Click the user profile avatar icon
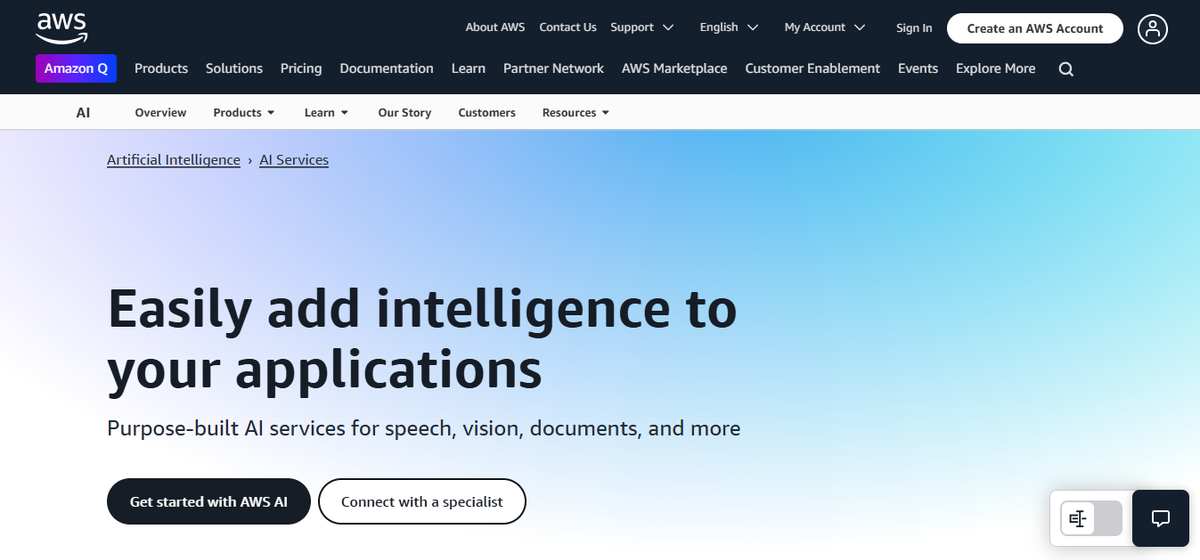The height and width of the screenshot is (560, 1200). point(1152,29)
